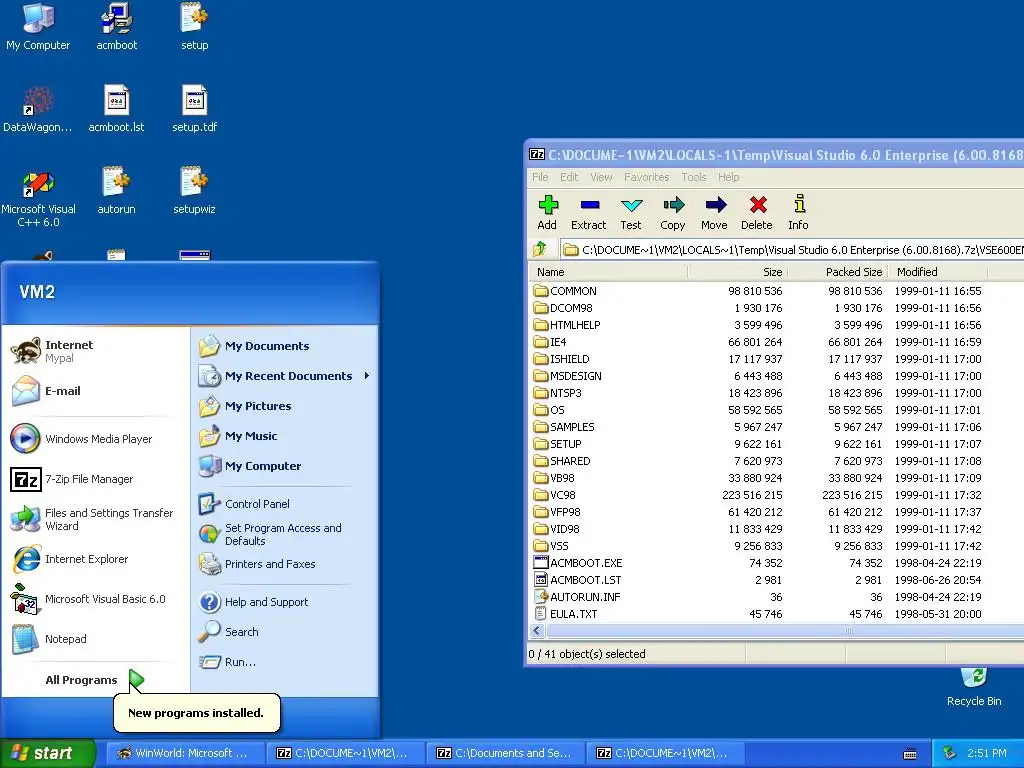Open Search from Start menu

285,632
